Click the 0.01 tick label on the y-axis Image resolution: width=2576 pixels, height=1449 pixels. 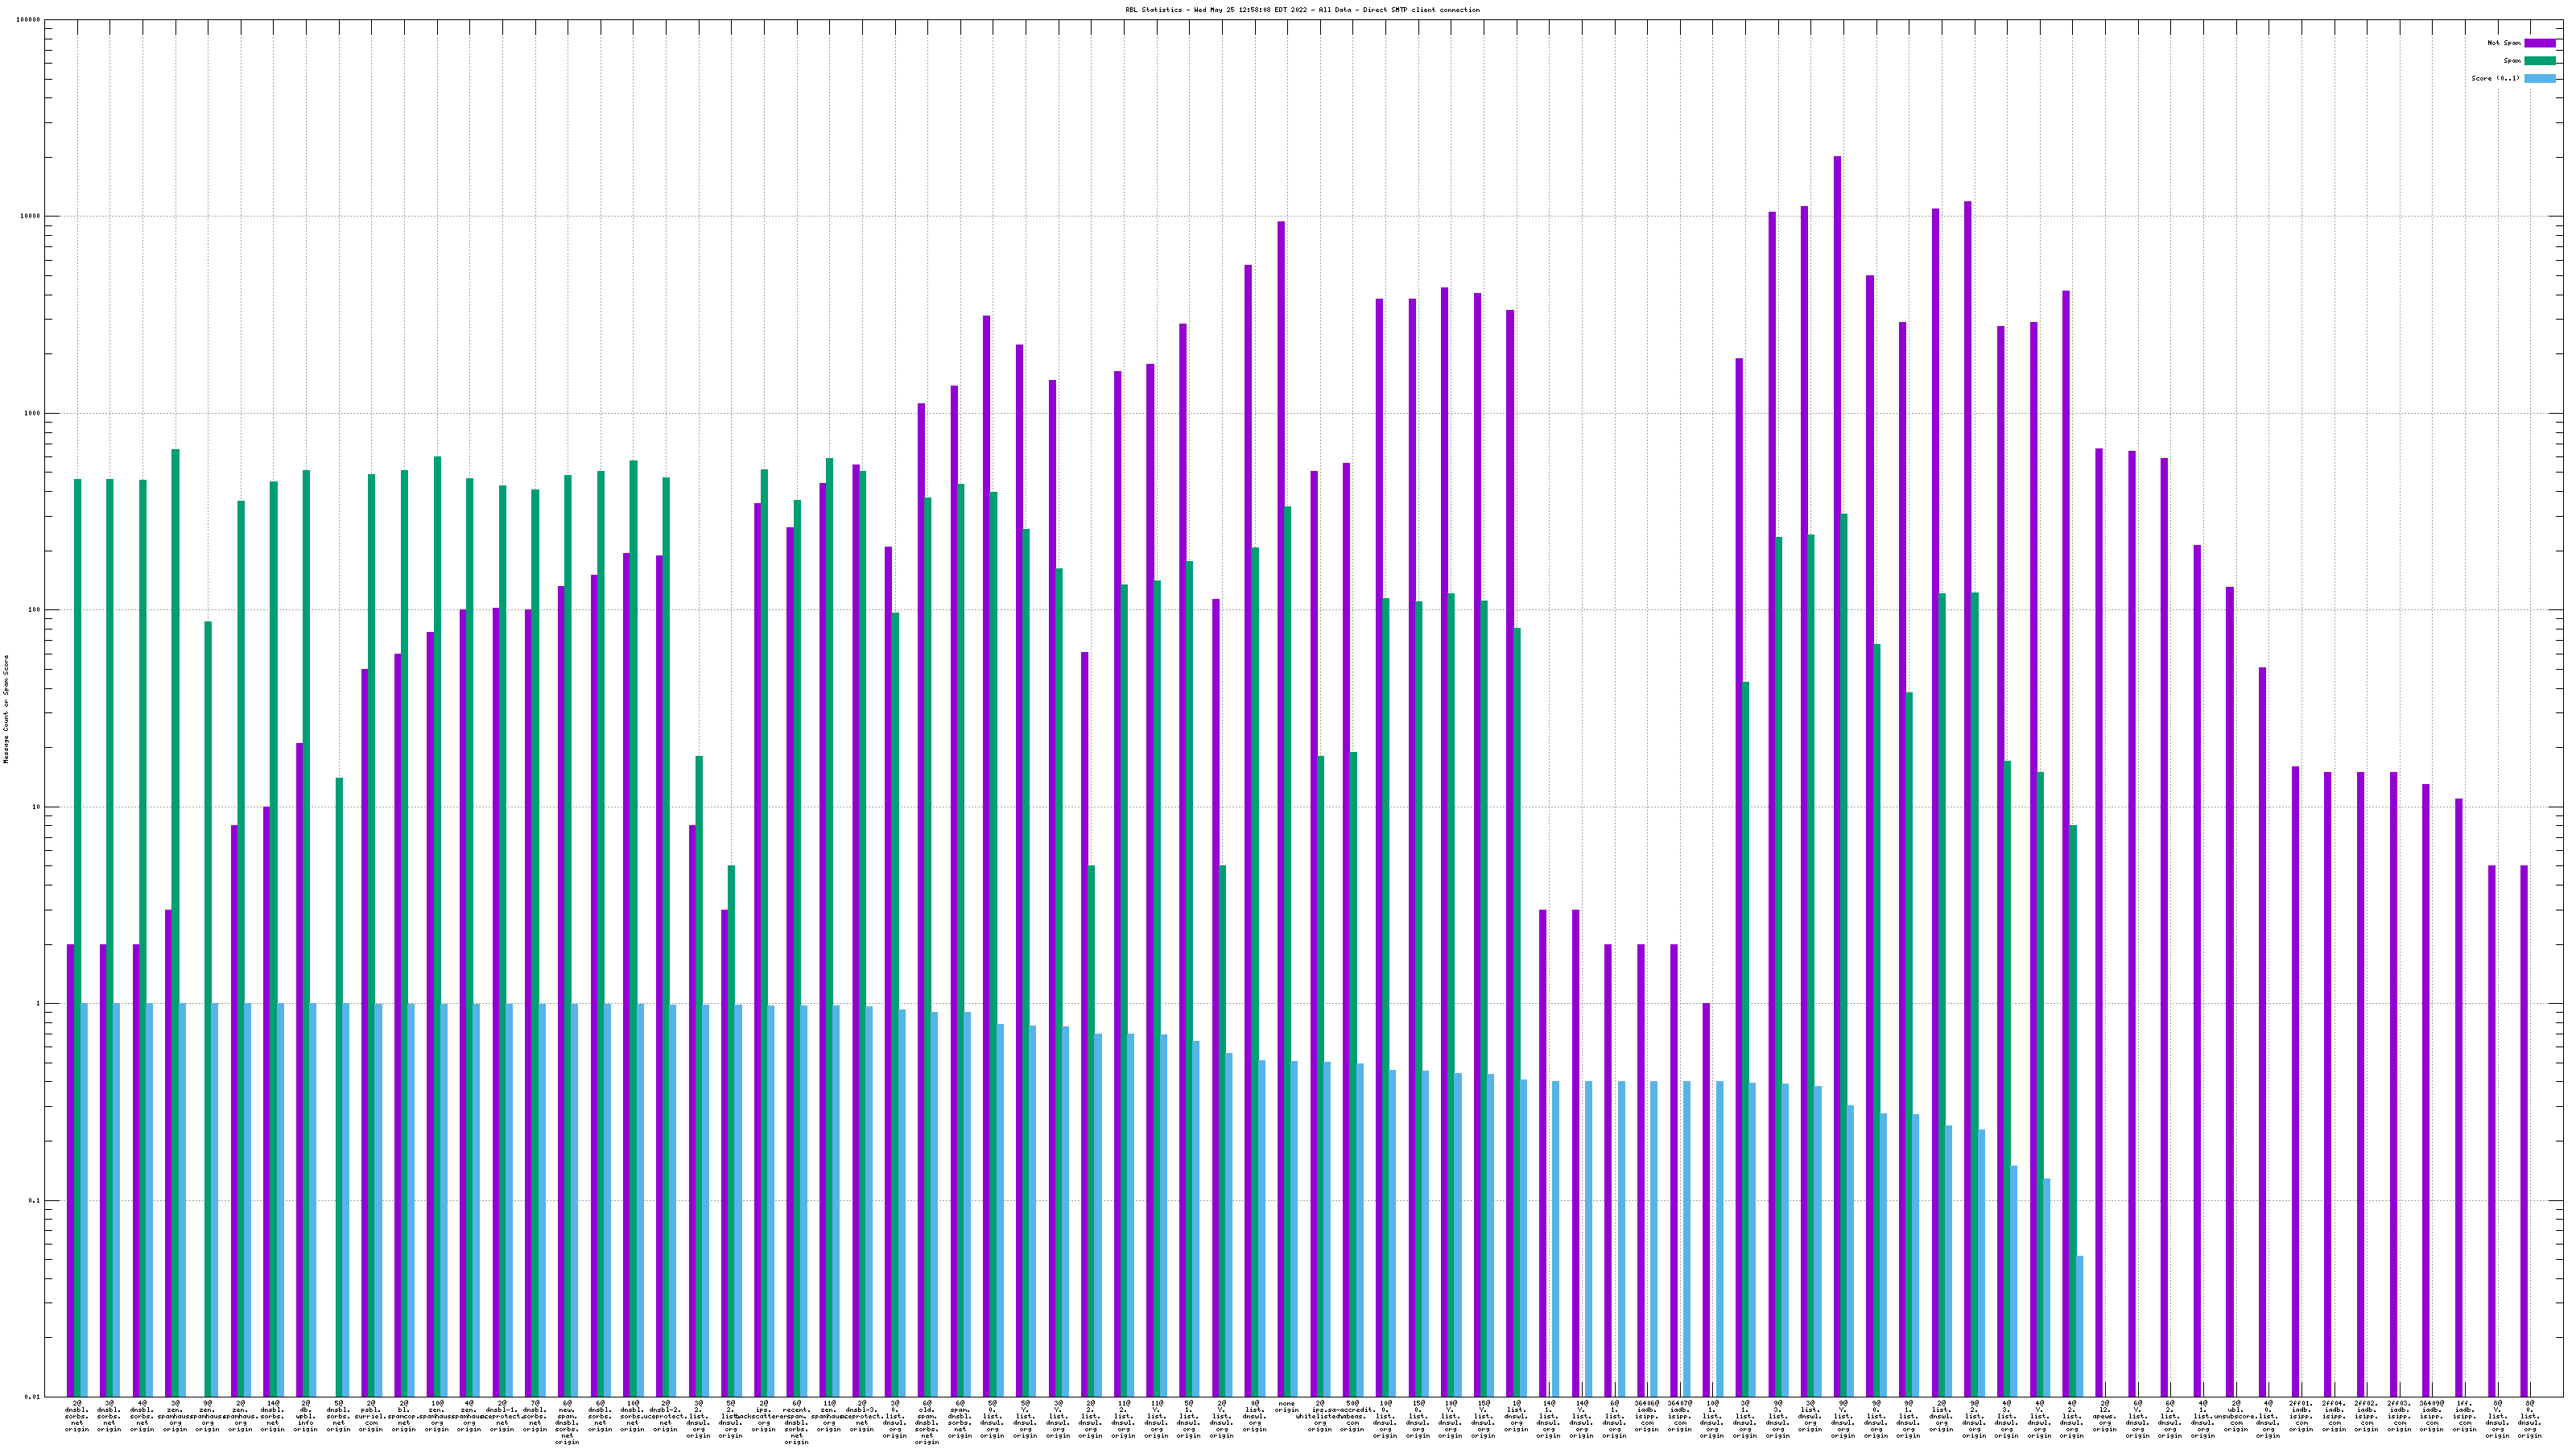(x=33, y=1397)
